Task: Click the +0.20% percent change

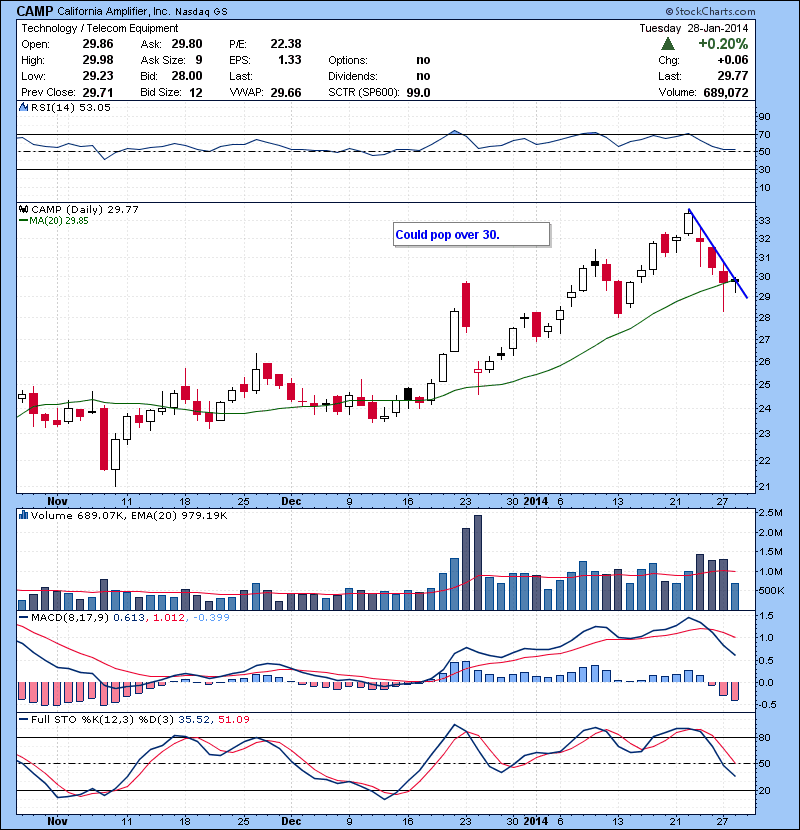Action: click(x=723, y=43)
